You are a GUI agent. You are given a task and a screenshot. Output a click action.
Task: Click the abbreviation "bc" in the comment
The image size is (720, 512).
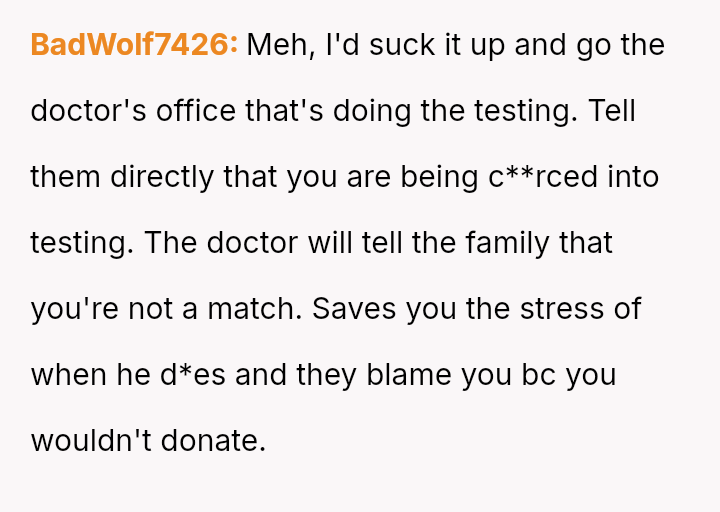click(539, 375)
